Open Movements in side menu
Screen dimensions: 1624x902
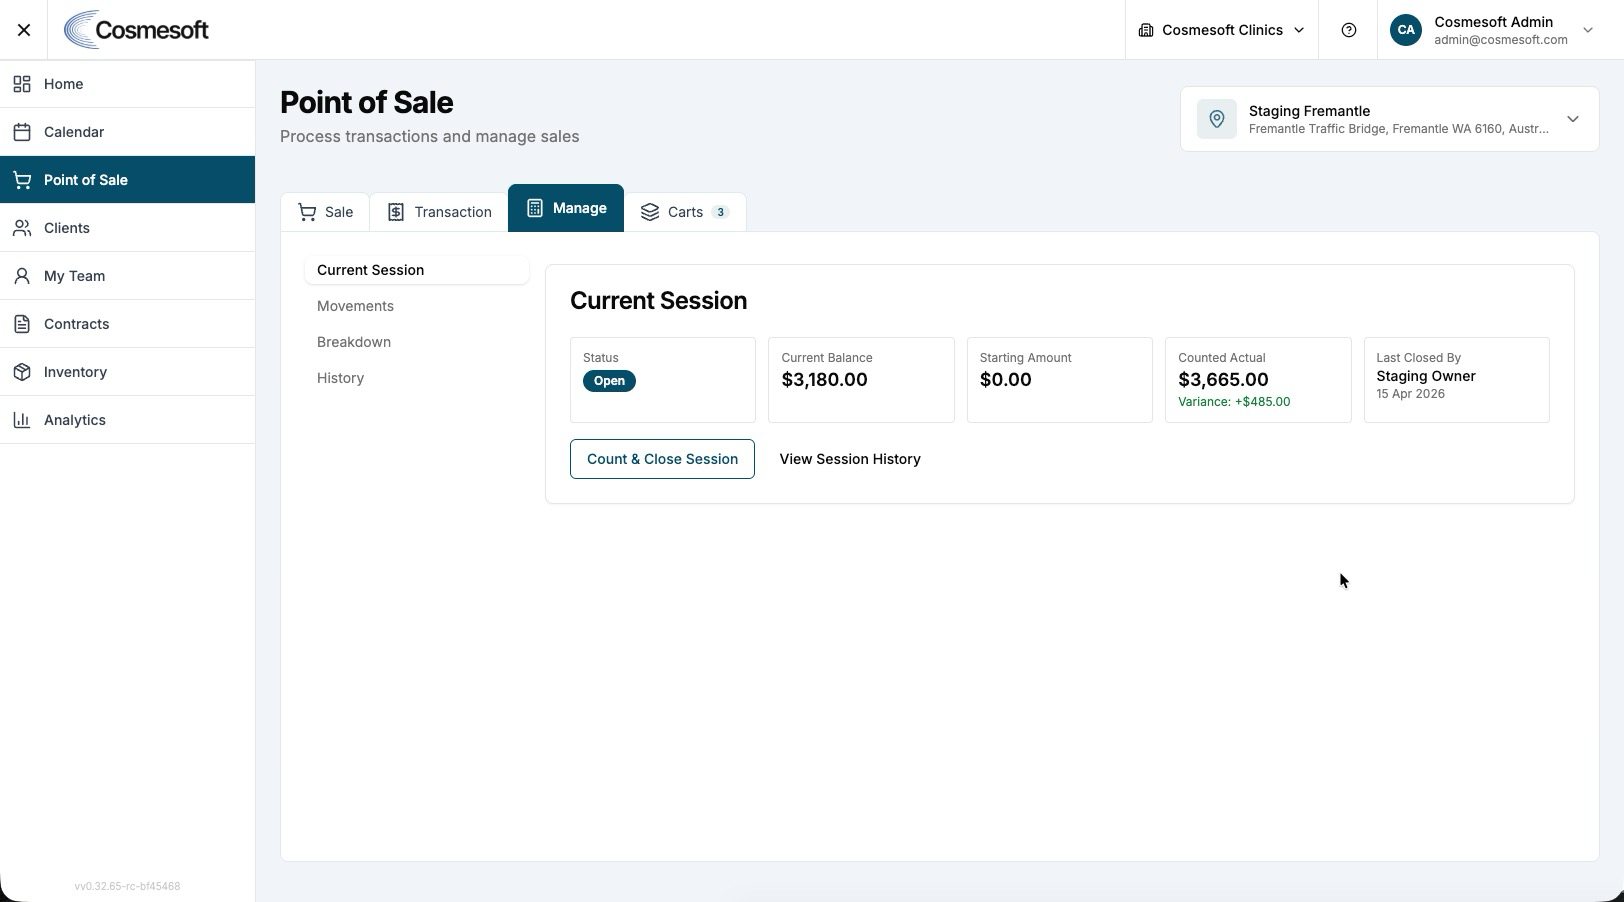tap(417, 306)
